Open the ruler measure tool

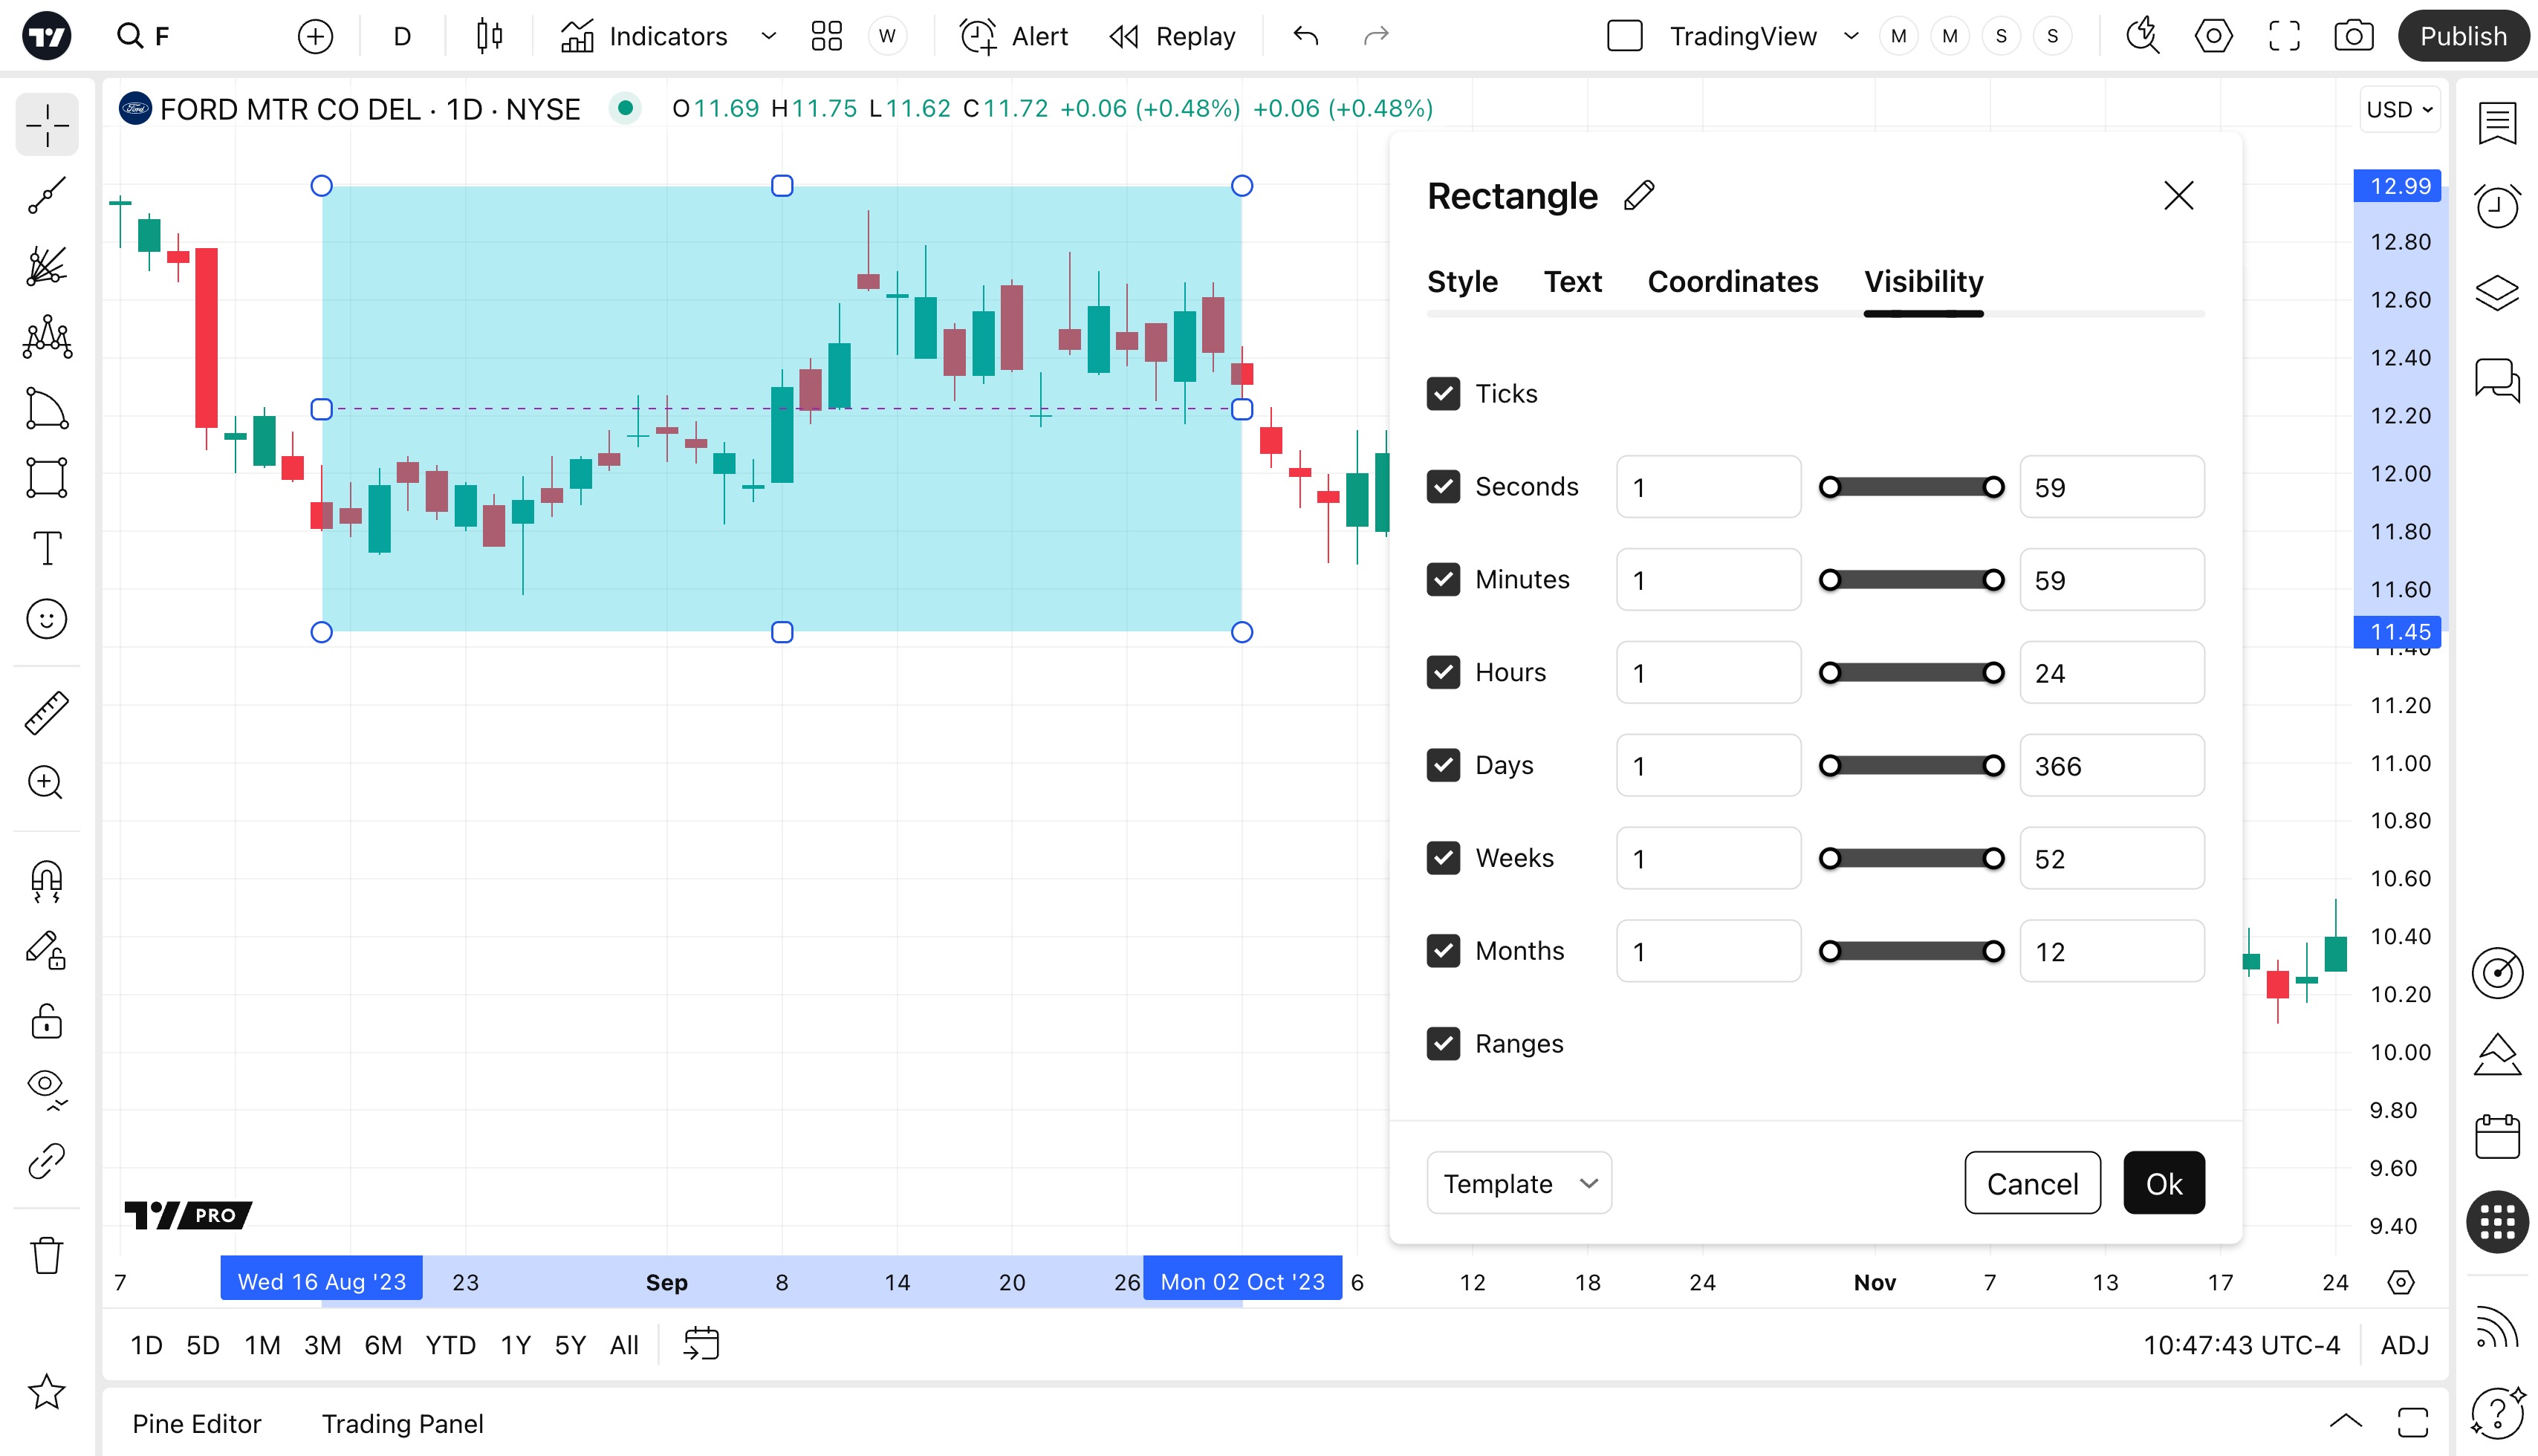tap(47, 713)
